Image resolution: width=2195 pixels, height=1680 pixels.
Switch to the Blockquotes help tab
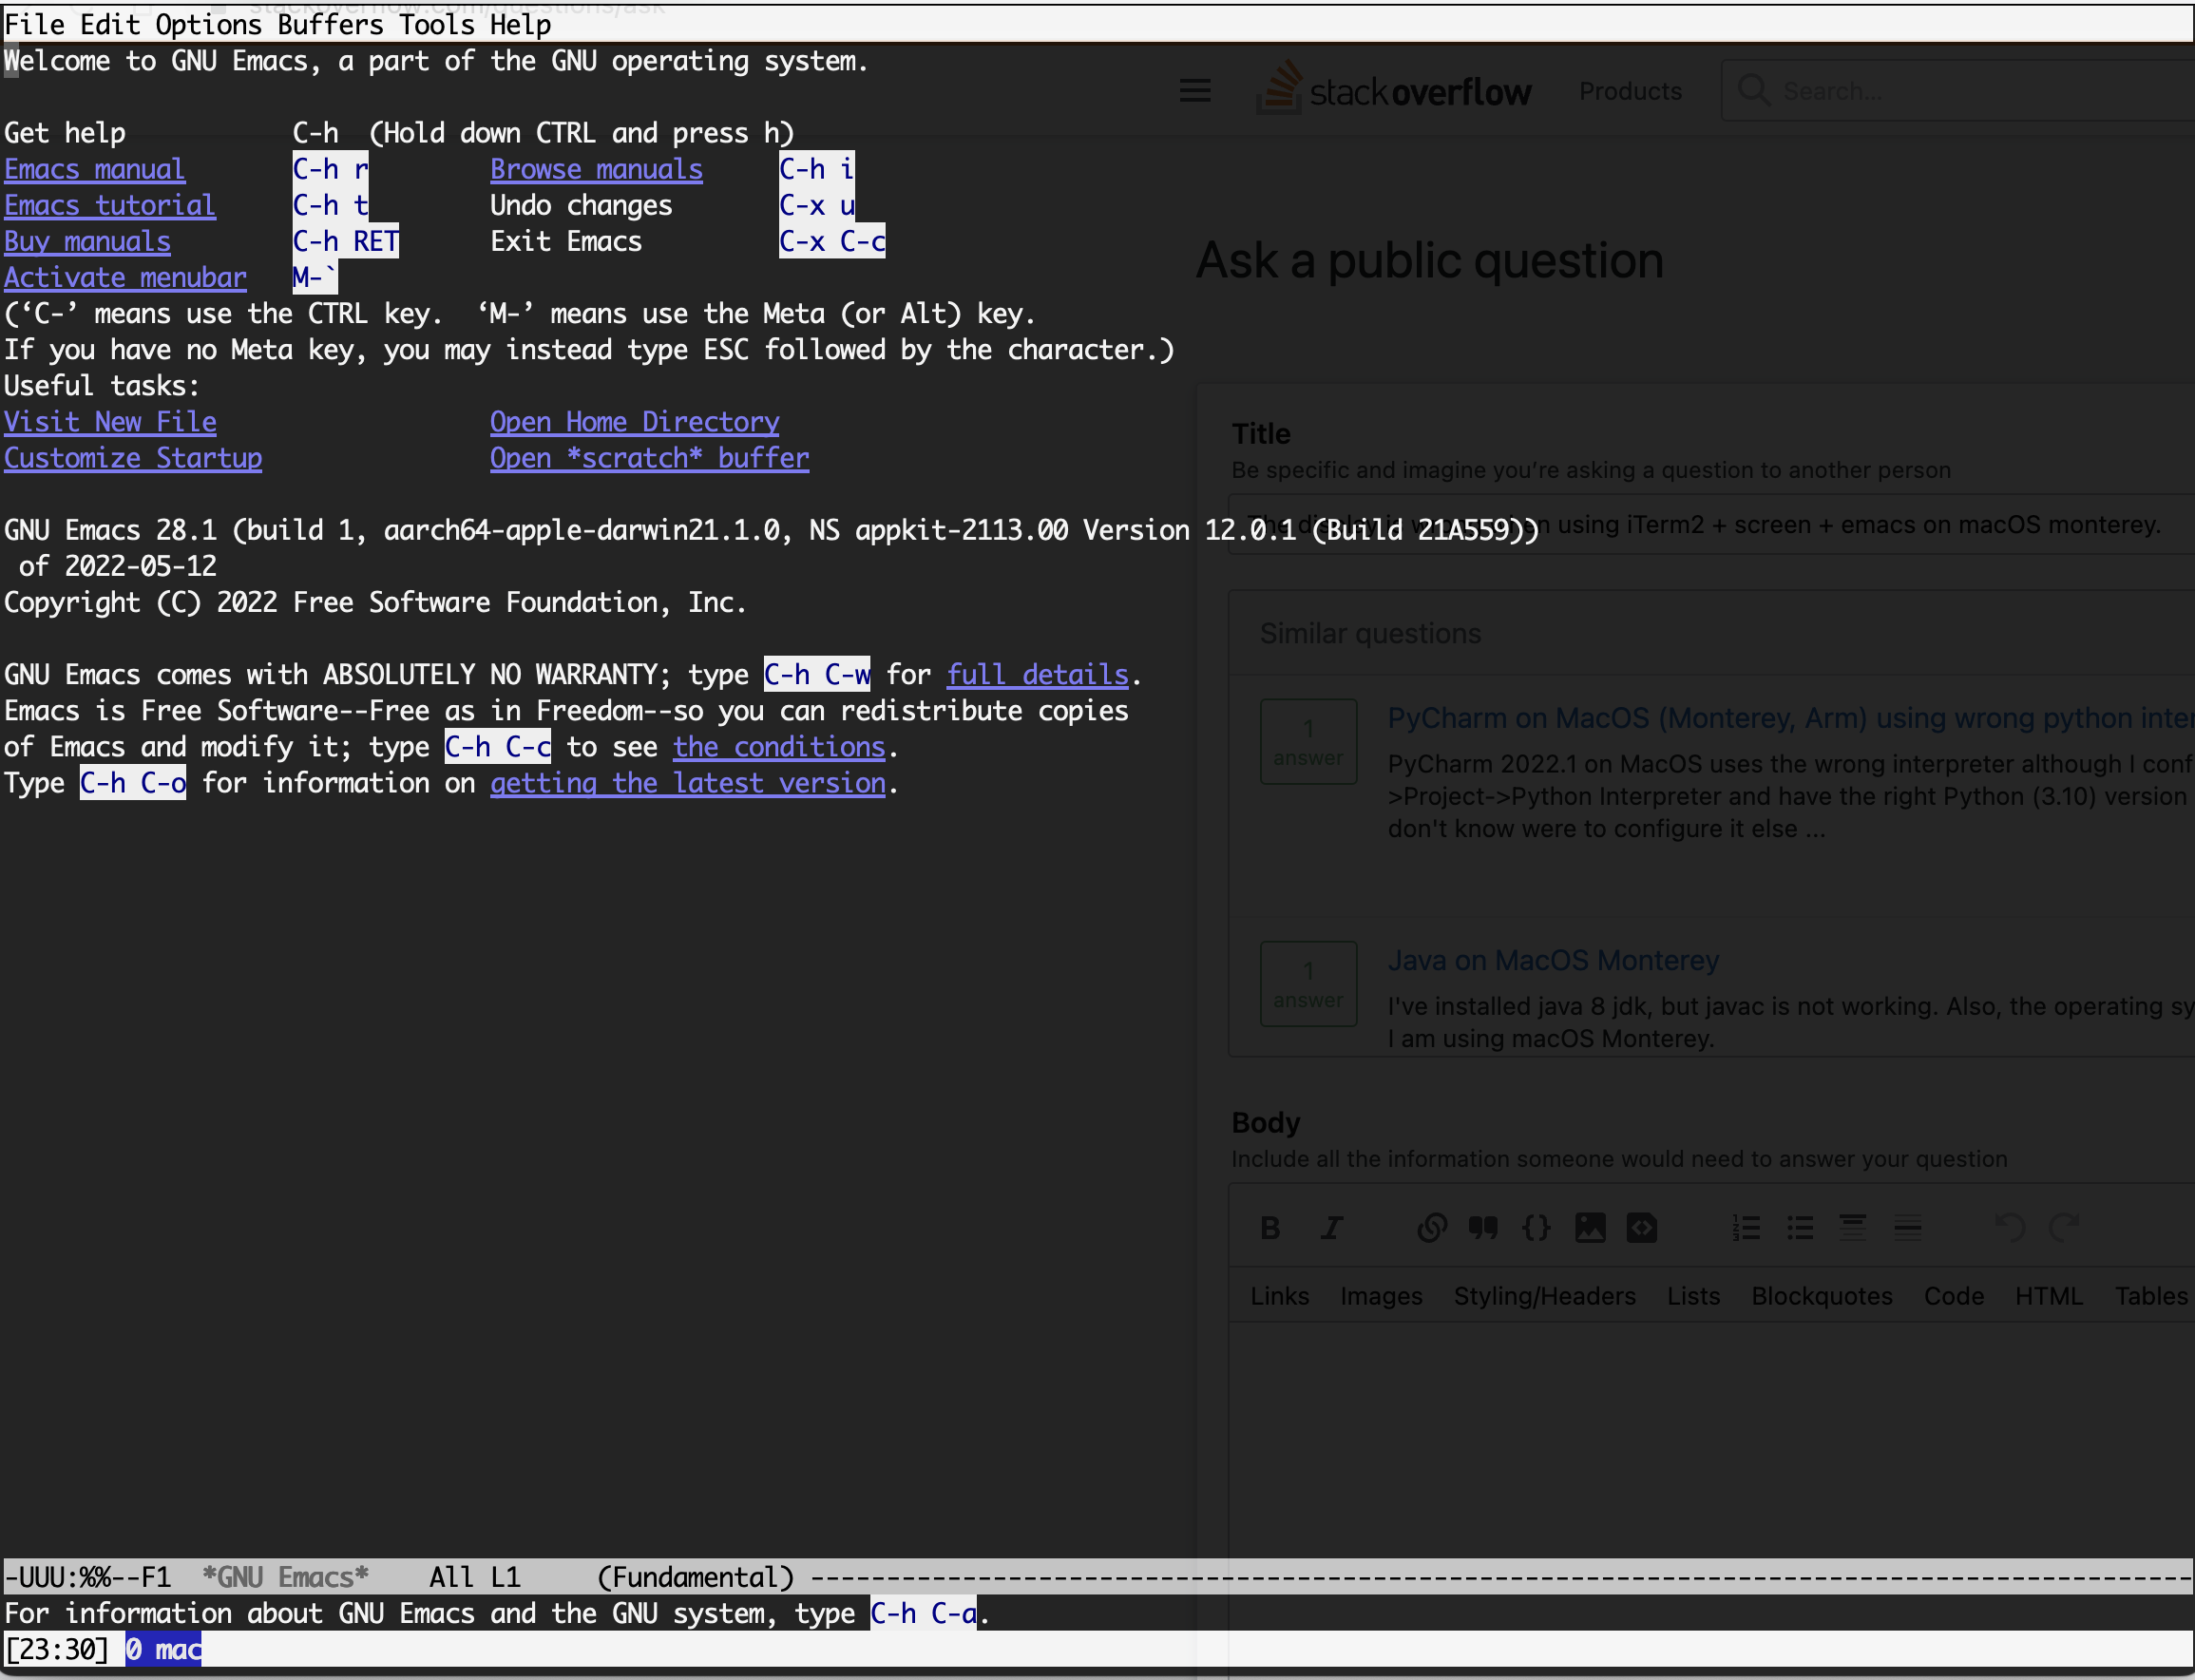click(1821, 1296)
